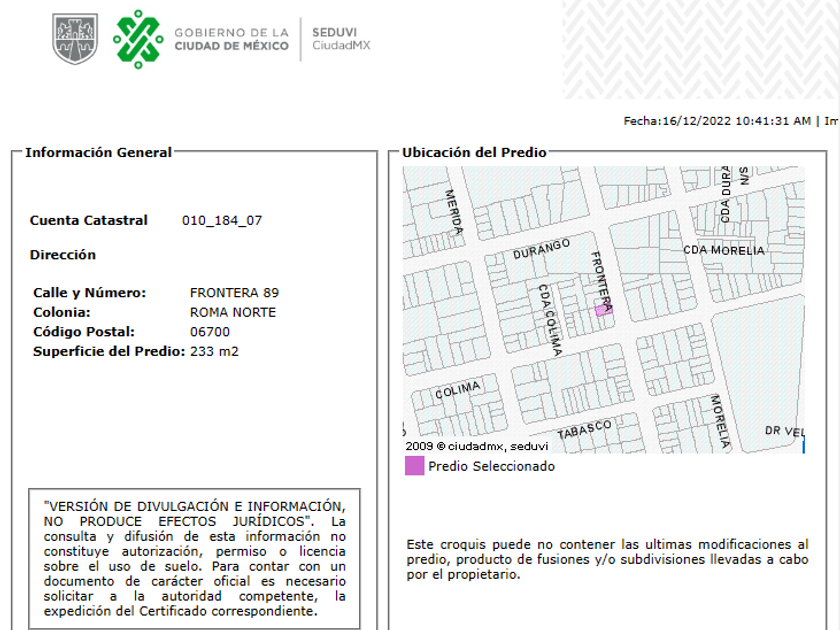Click the Ubicación del Predio section title

click(474, 152)
